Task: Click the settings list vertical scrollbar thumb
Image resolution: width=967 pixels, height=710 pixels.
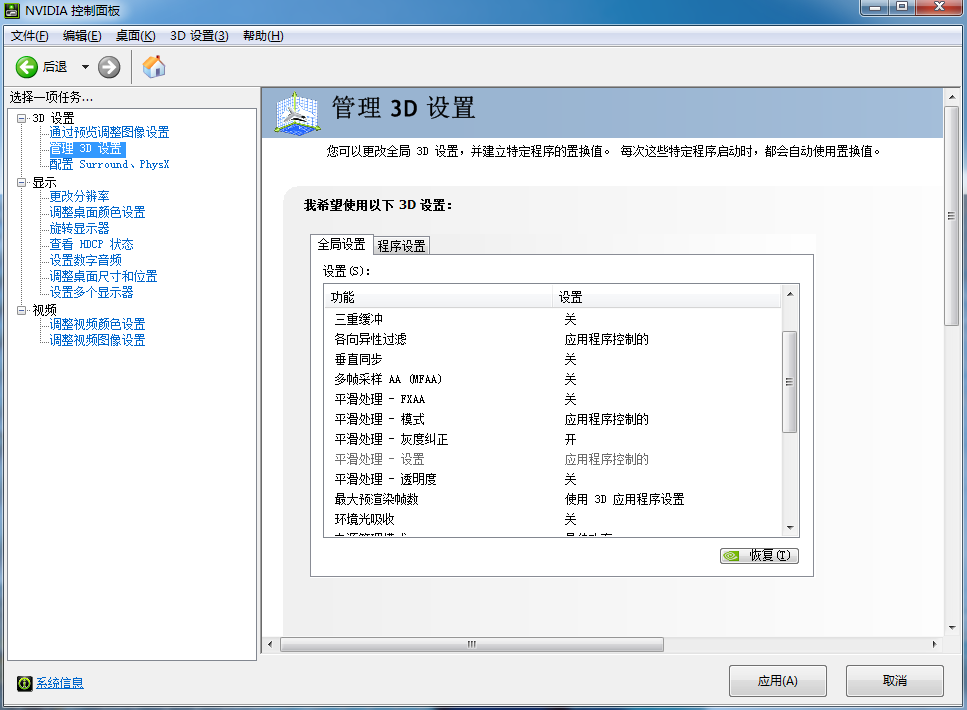Action: (x=789, y=382)
